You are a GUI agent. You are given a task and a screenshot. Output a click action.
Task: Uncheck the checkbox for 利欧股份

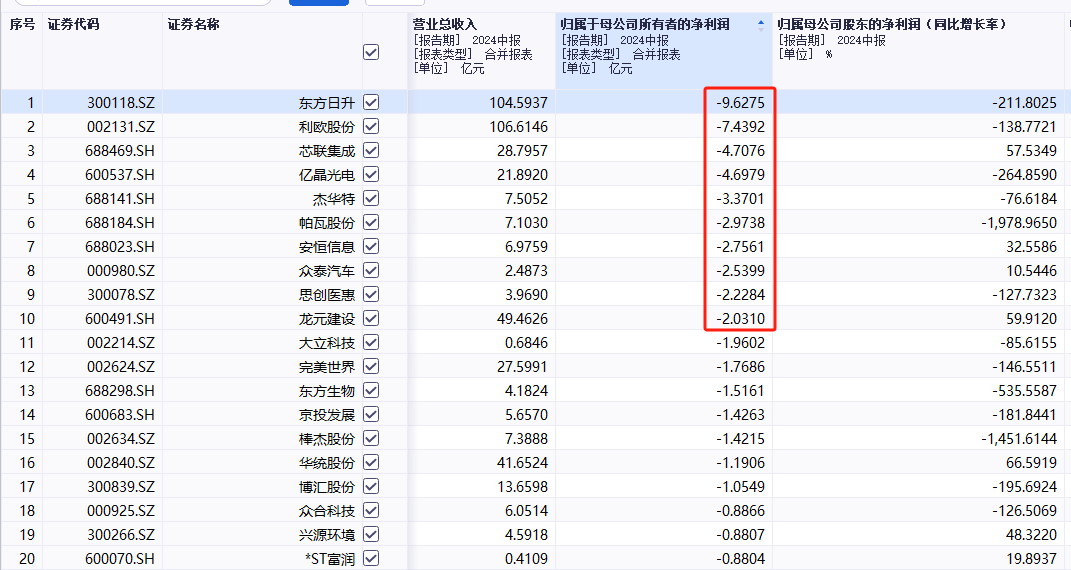pos(371,126)
